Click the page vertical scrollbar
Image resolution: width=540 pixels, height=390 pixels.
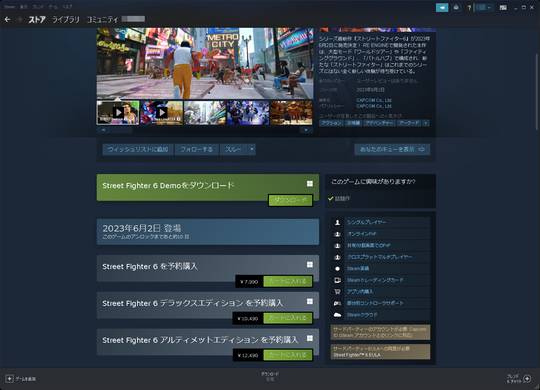point(536,92)
